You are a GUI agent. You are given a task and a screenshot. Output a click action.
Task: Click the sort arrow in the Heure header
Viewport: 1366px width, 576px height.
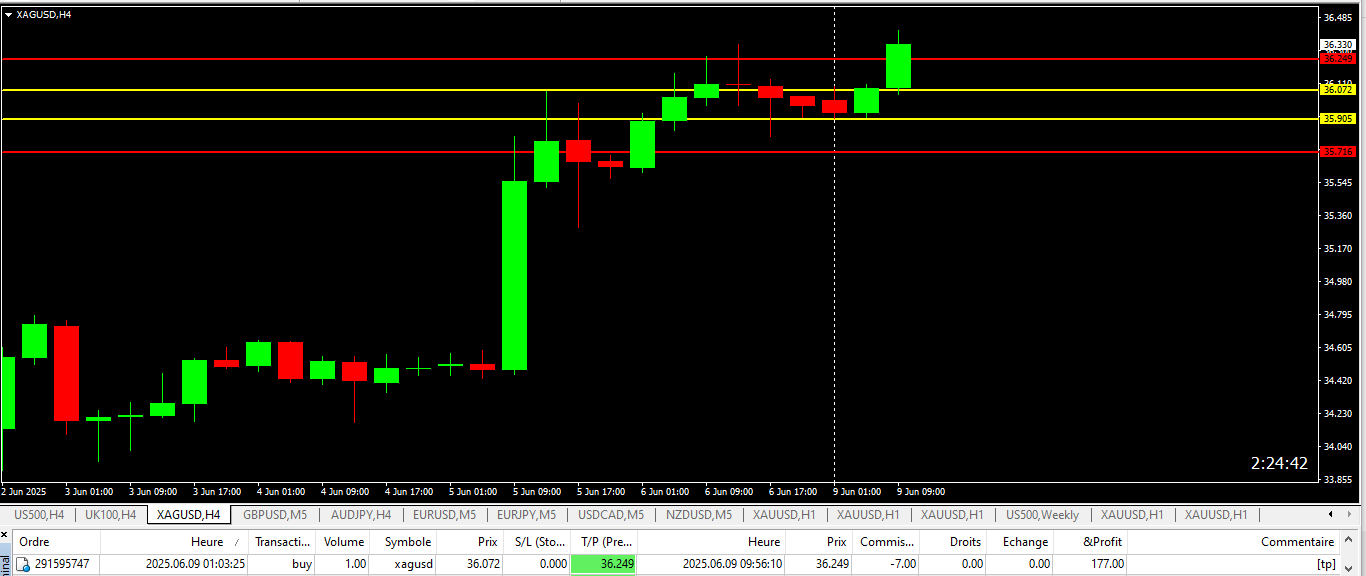coord(236,542)
